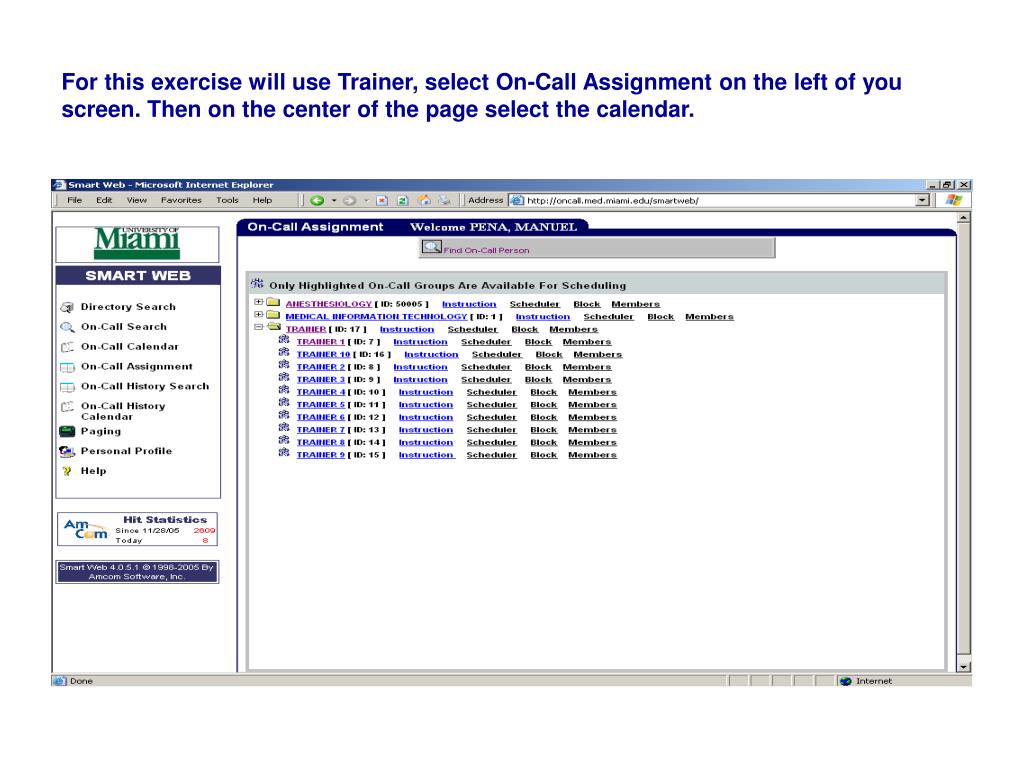The height and width of the screenshot is (768, 1024).
Task: Click the open TRAINER folder icon
Action: tap(274, 327)
